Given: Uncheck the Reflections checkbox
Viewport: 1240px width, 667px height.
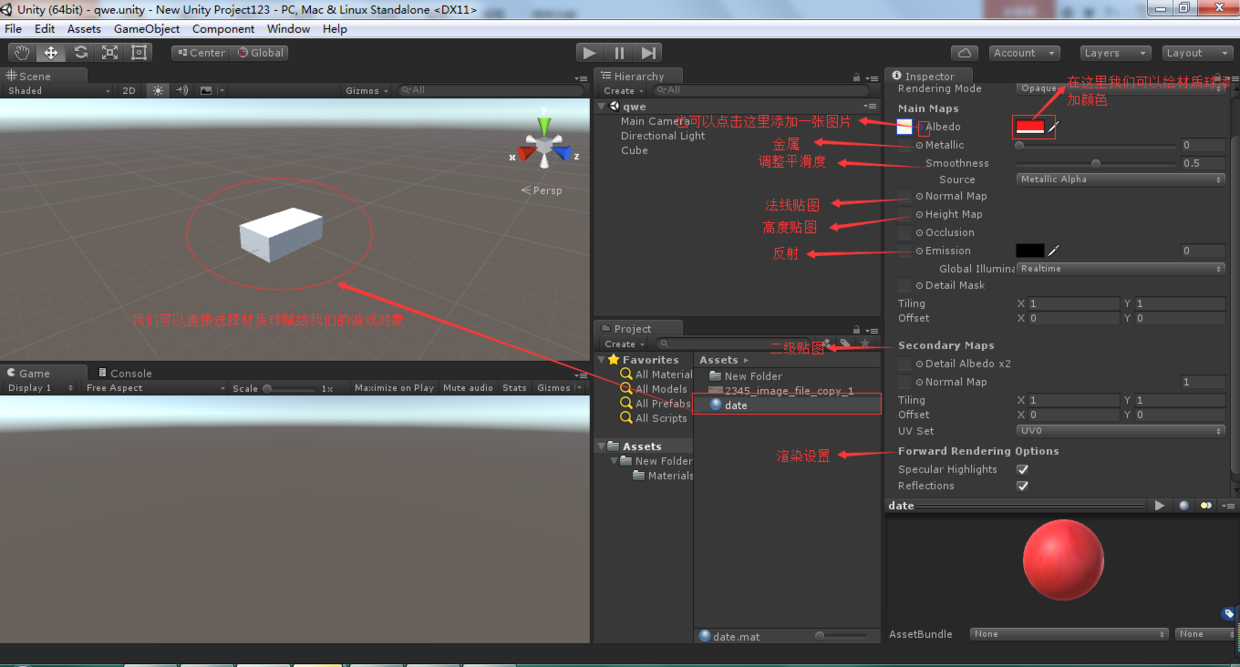Looking at the screenshot, I should click(x=1022, y=486).
